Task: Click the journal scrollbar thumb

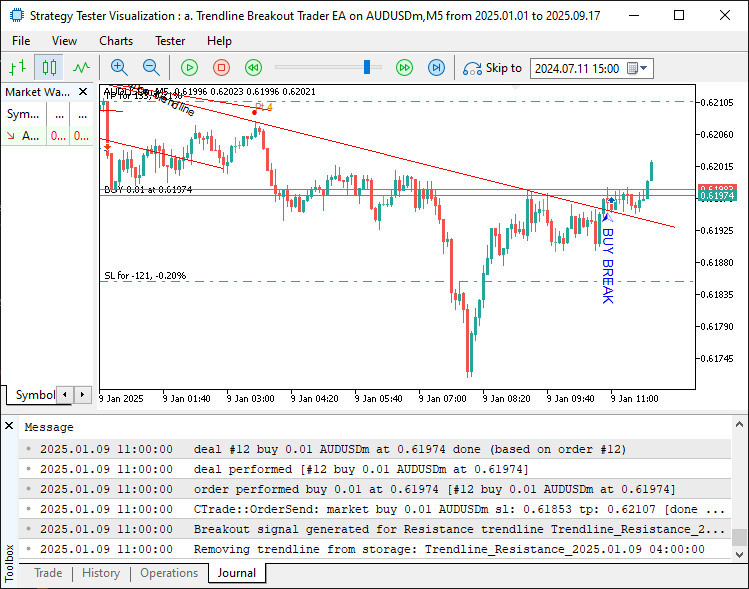Action: pos(739,537)
